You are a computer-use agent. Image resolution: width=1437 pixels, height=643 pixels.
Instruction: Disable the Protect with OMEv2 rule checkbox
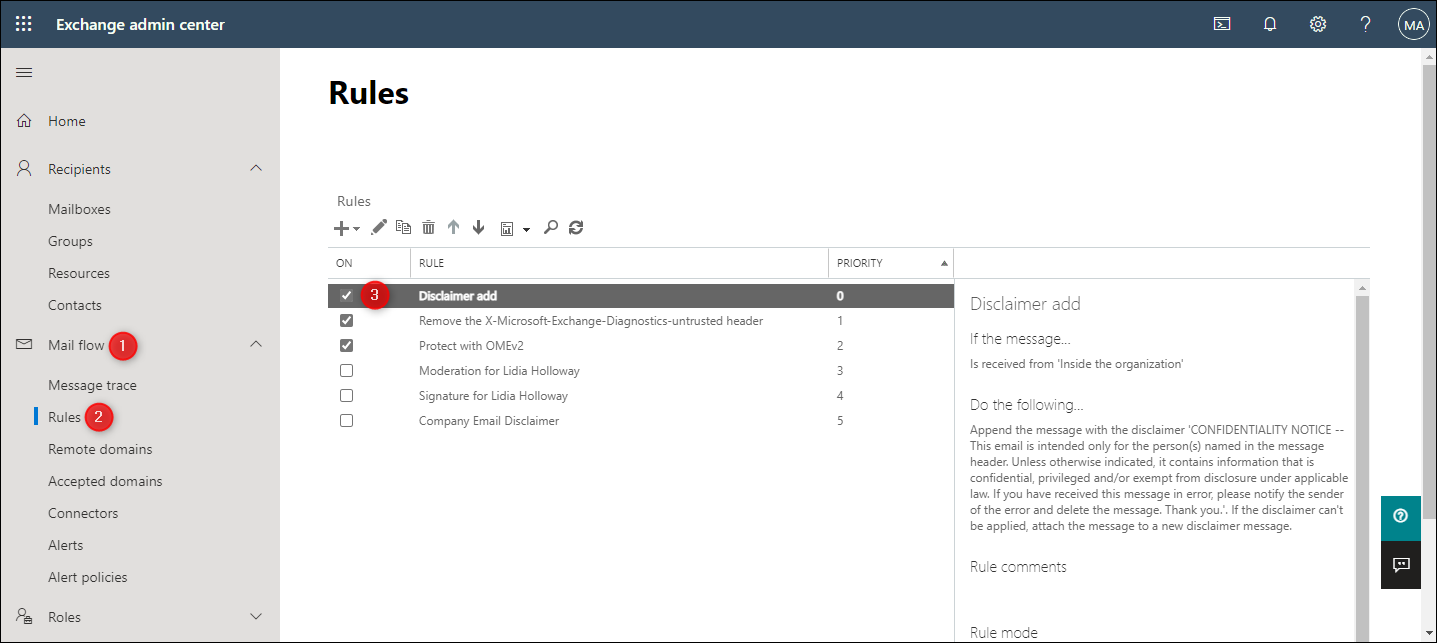346,346
